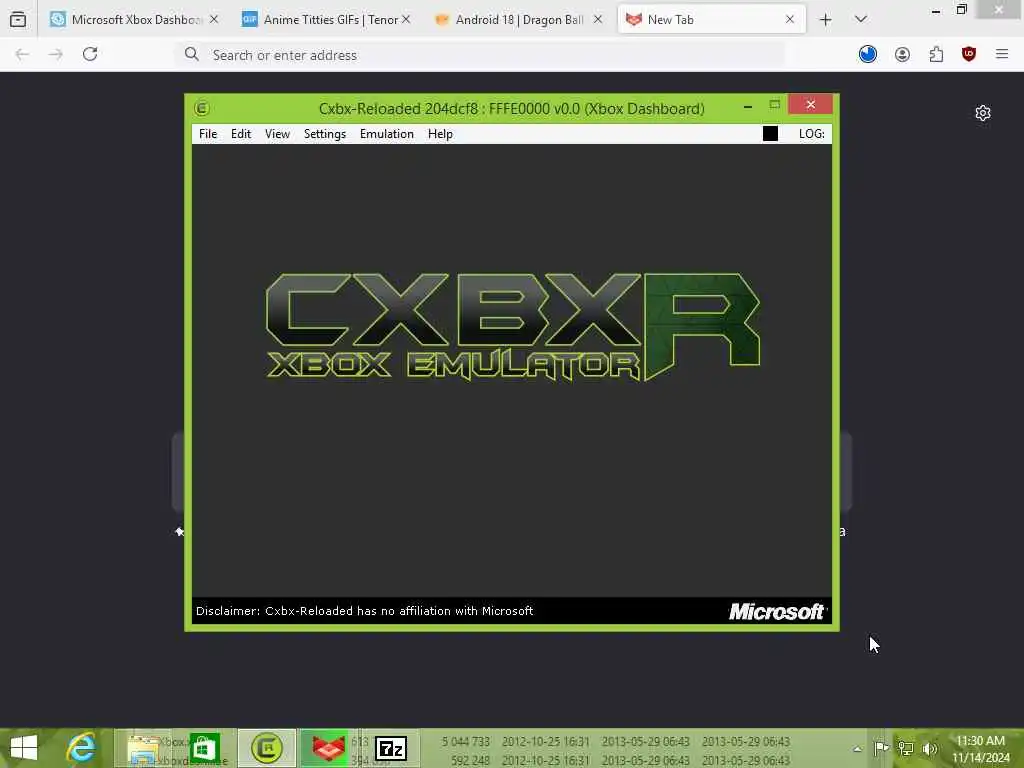Switch to Android 18 Dragon Ball tab

coord(519,20)
